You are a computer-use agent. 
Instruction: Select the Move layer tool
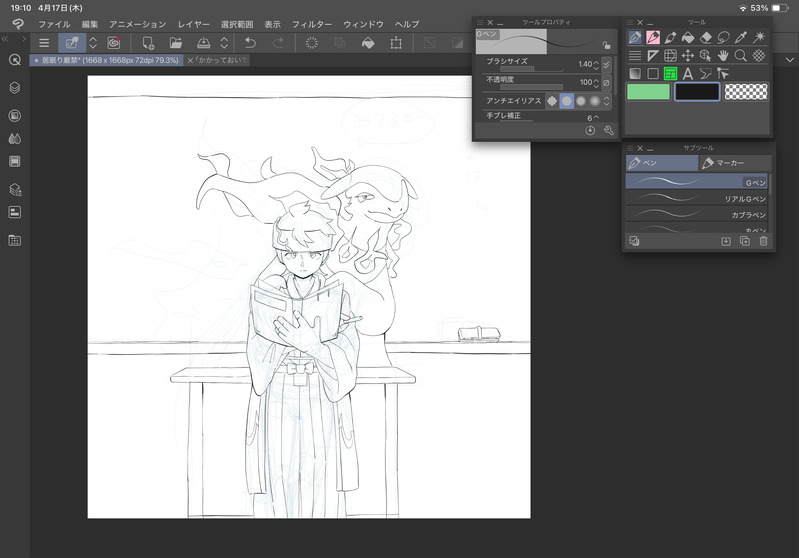pos(688,56)
